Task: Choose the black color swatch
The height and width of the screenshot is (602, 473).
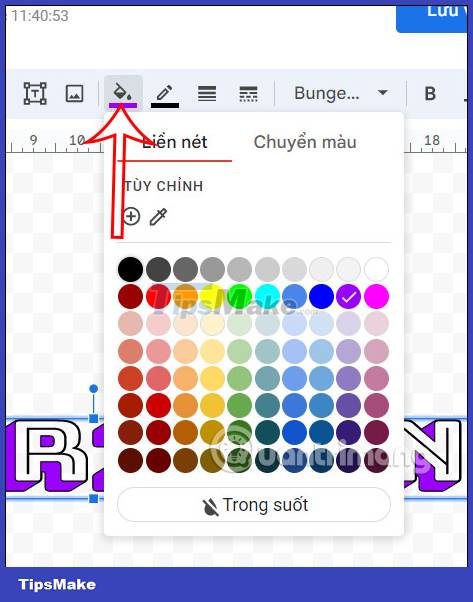Action: click(131, 269)
